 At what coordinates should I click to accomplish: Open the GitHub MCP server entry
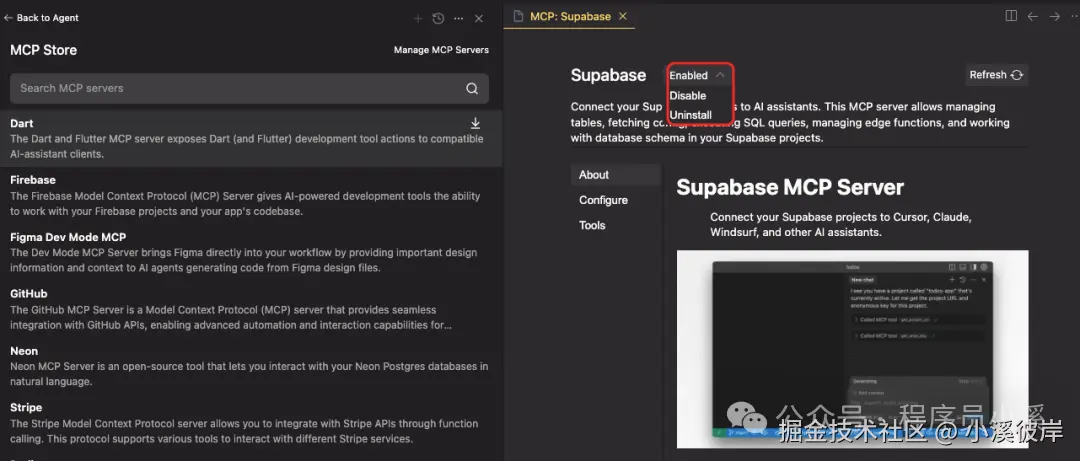[x=251, y=309]
